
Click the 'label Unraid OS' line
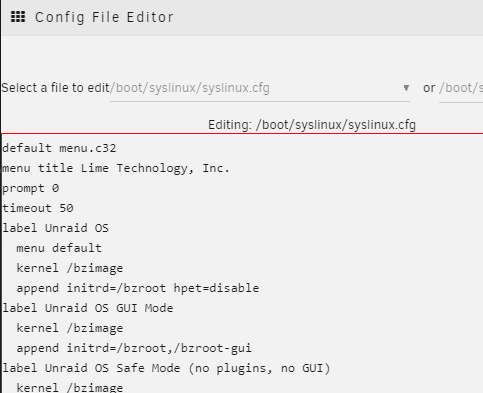point(56,228)
